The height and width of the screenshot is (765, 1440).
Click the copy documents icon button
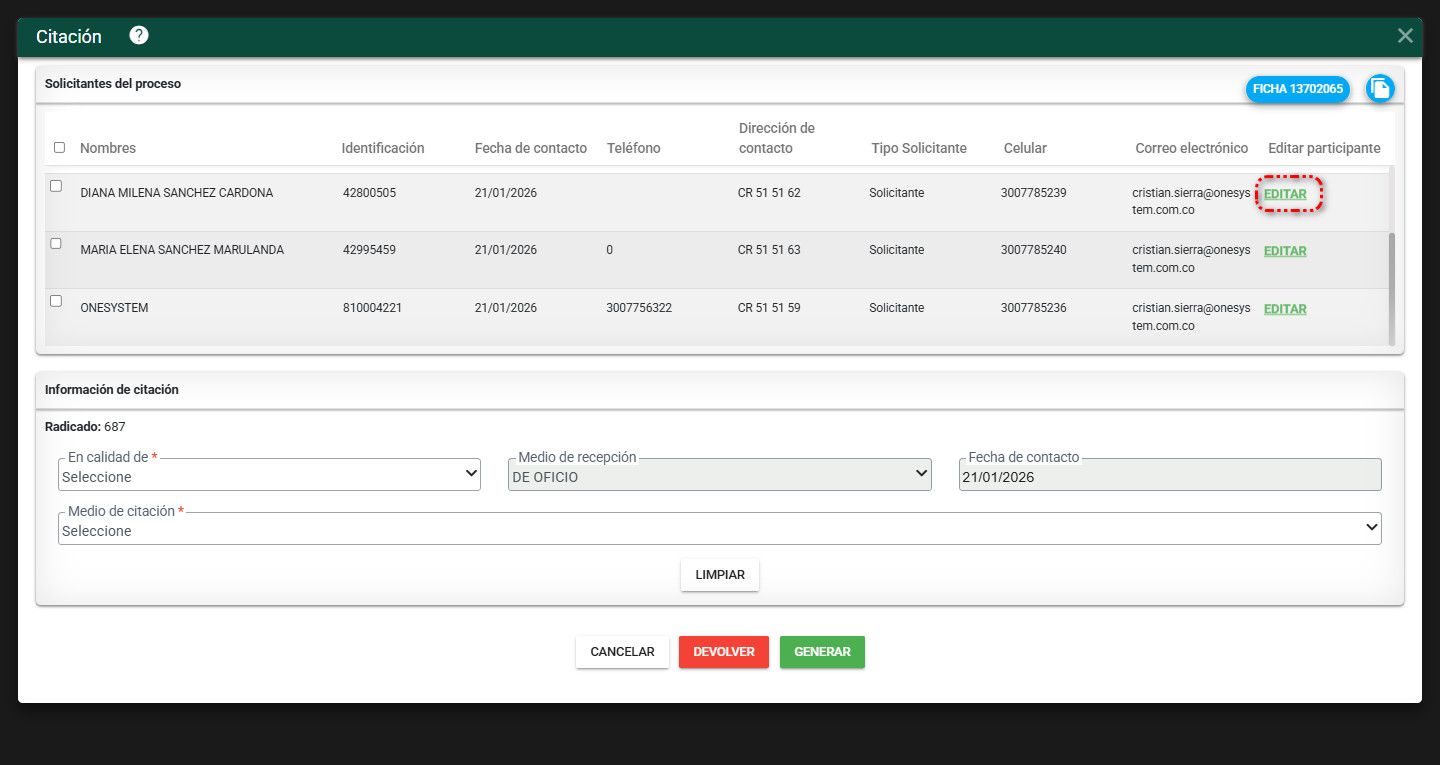click(1380, 89)
